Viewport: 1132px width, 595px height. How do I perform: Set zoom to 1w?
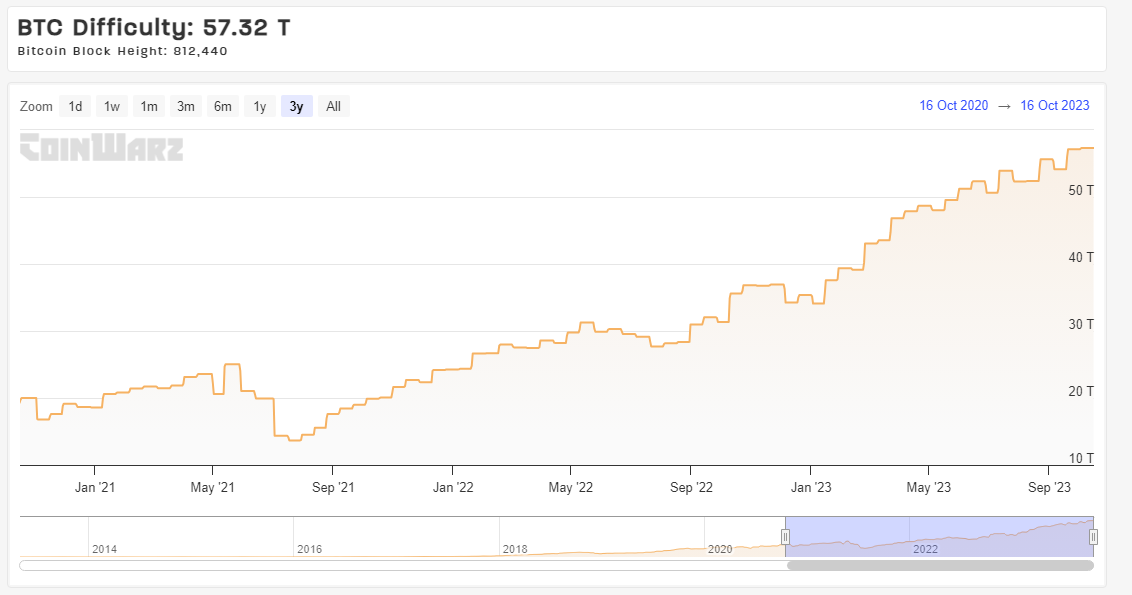[x=112, y=106]
